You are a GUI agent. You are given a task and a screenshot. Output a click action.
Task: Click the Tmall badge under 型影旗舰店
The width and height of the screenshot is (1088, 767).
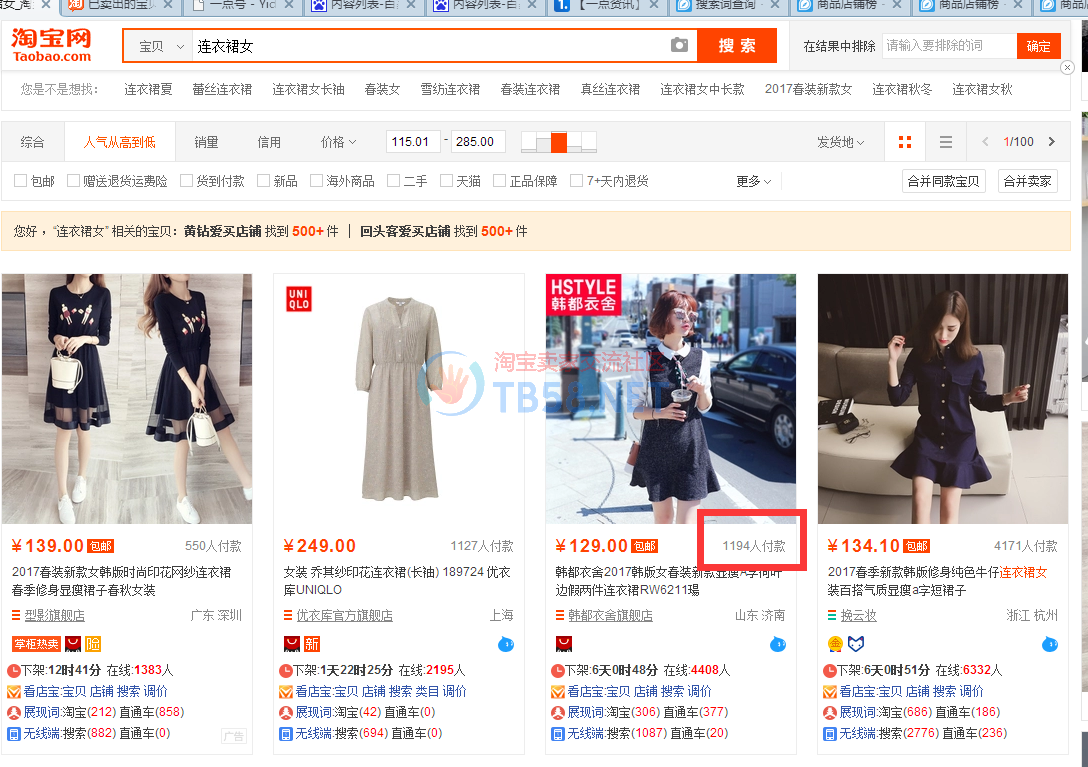[x=73, y=644]
